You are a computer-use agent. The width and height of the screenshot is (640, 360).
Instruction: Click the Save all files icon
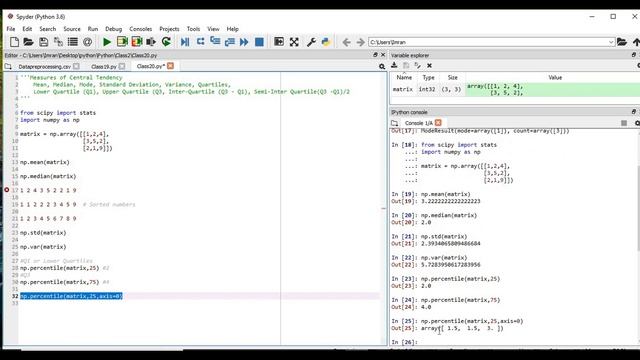click(58, 42)
